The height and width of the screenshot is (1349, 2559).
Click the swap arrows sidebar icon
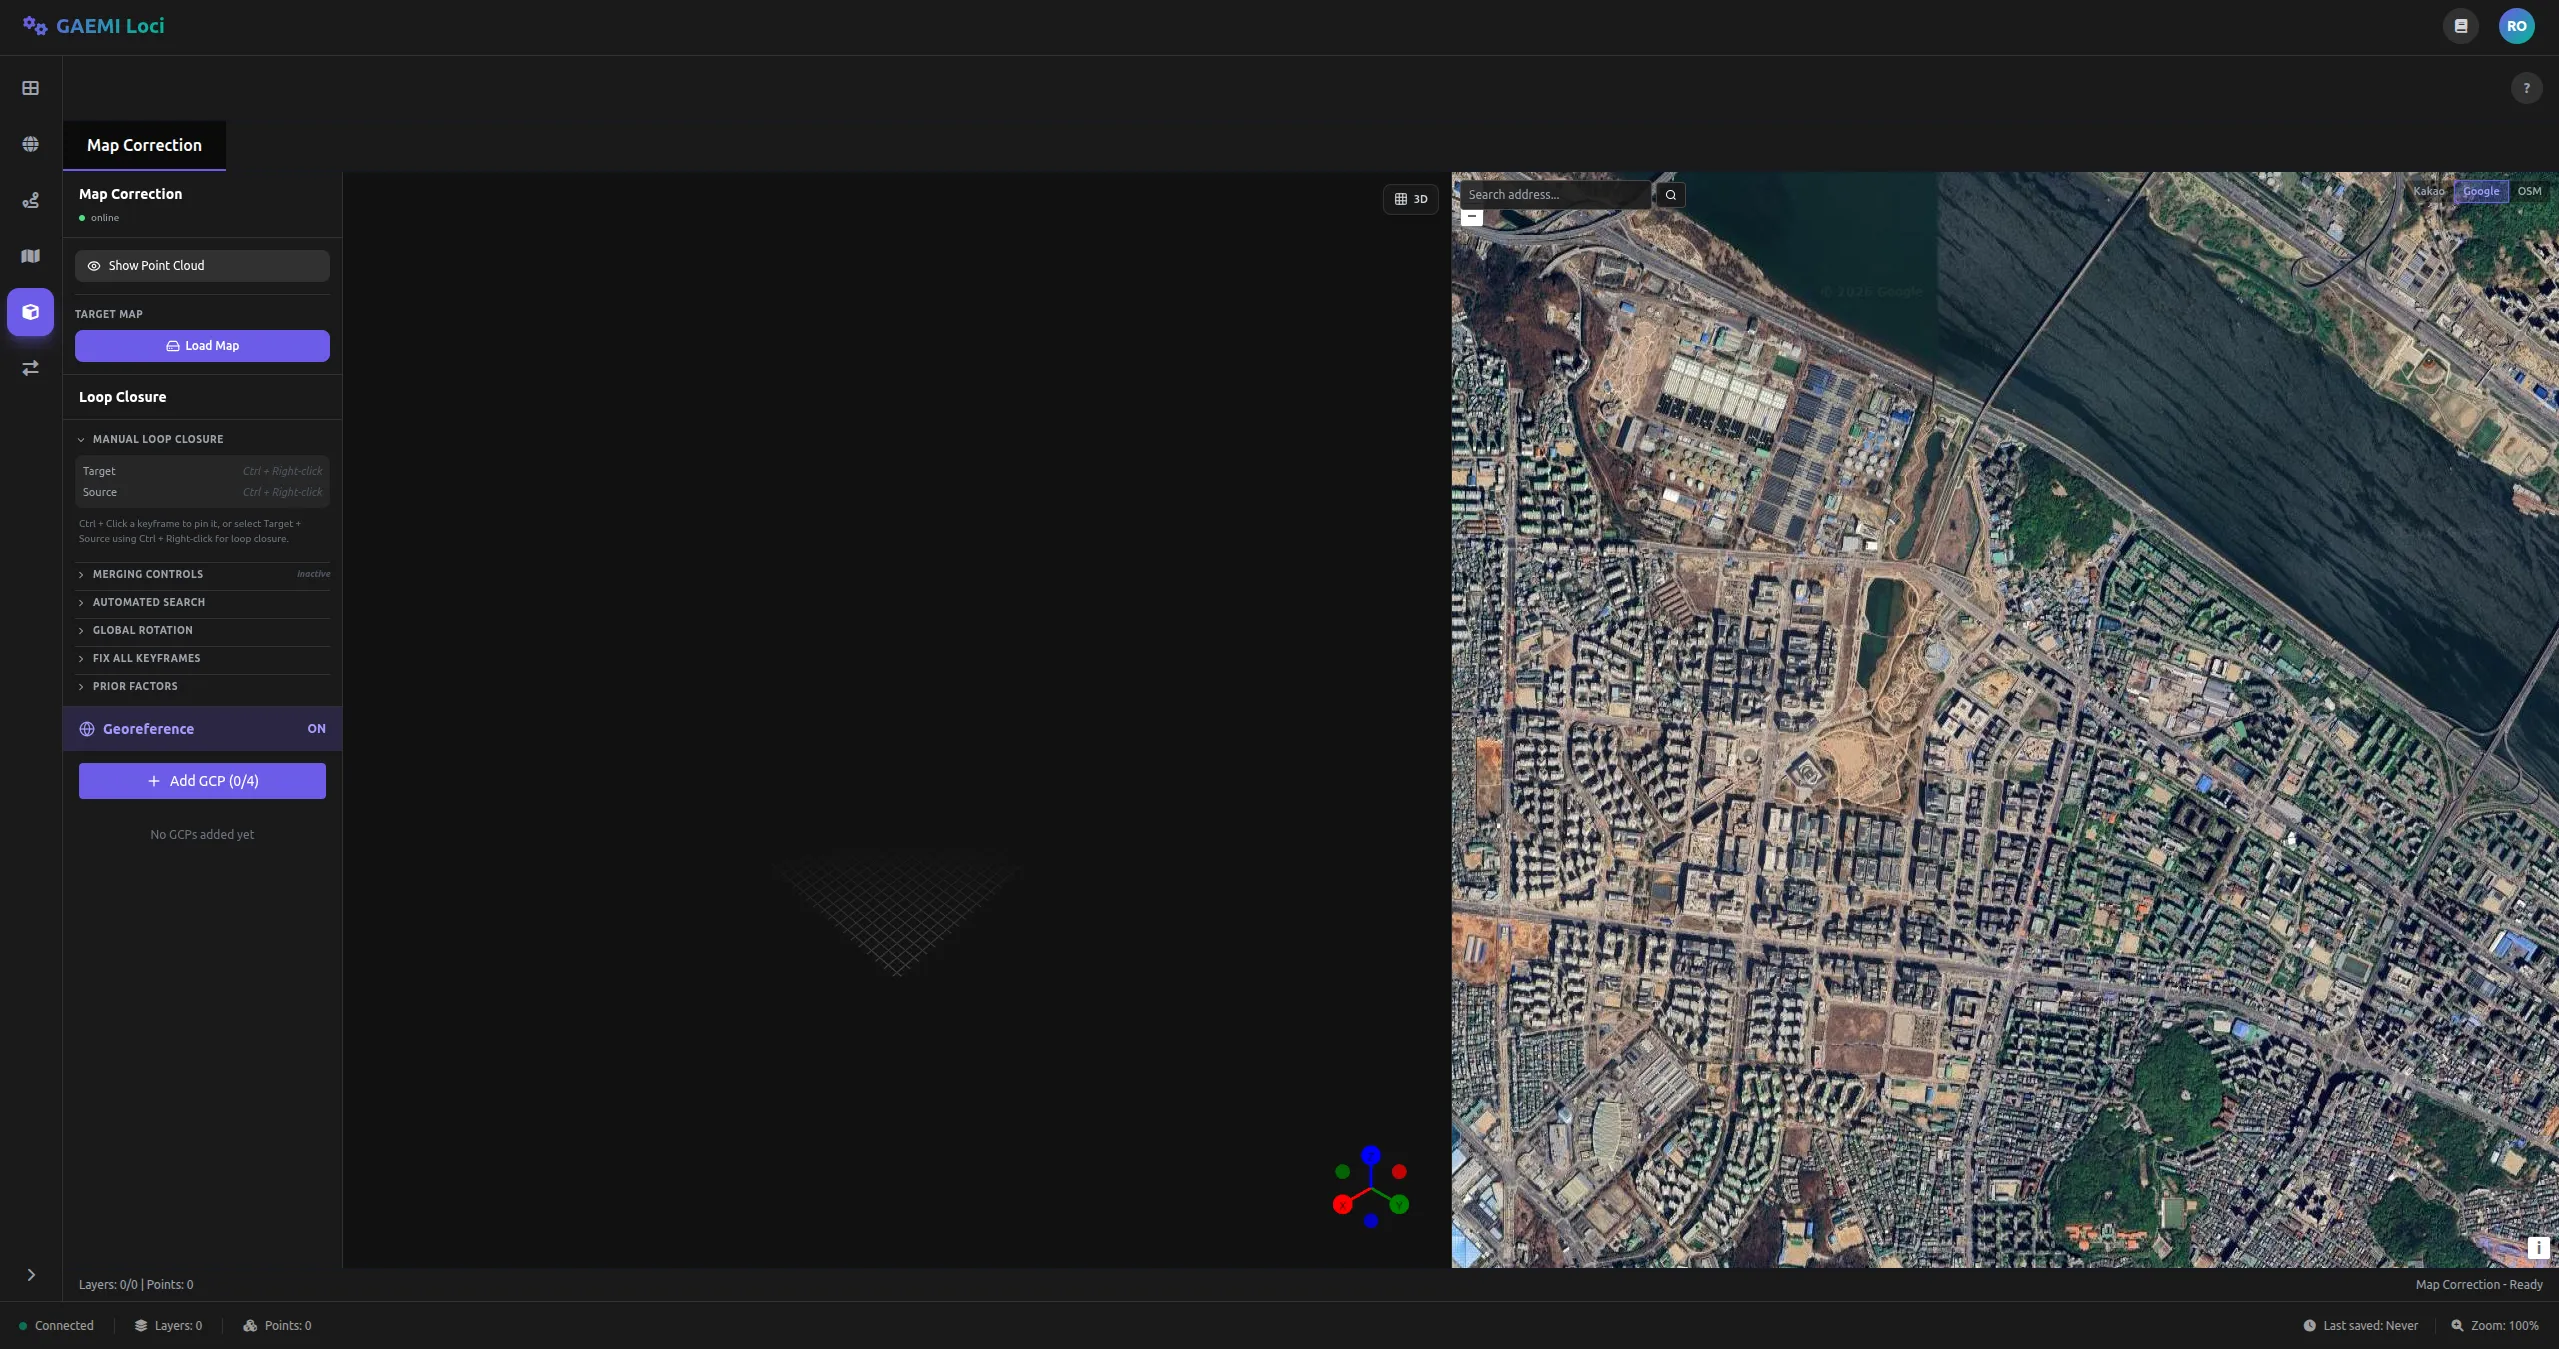31,368
